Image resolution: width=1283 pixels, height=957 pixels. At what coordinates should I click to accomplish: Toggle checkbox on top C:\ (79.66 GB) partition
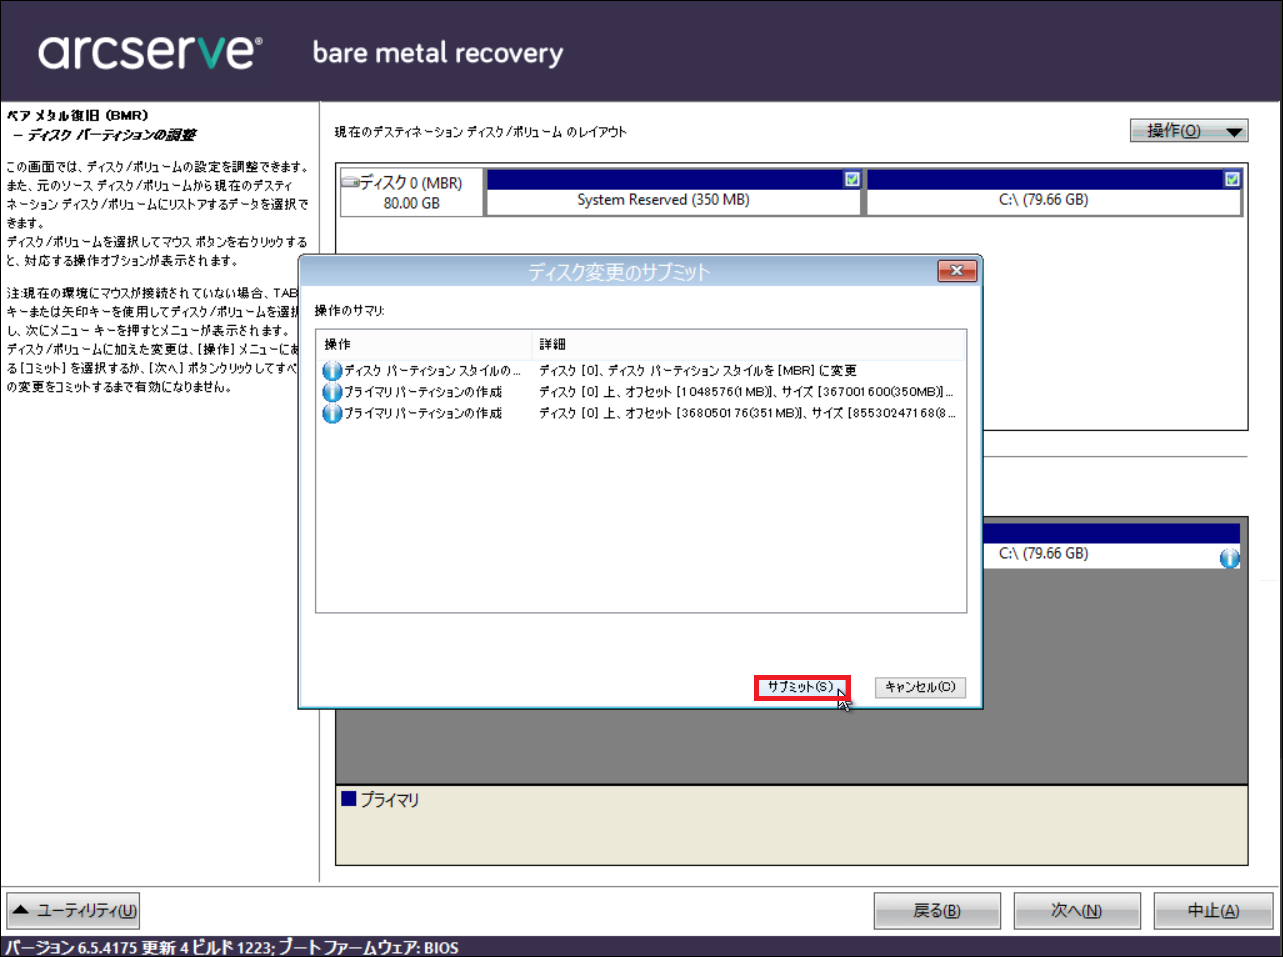coord(1231,179)
